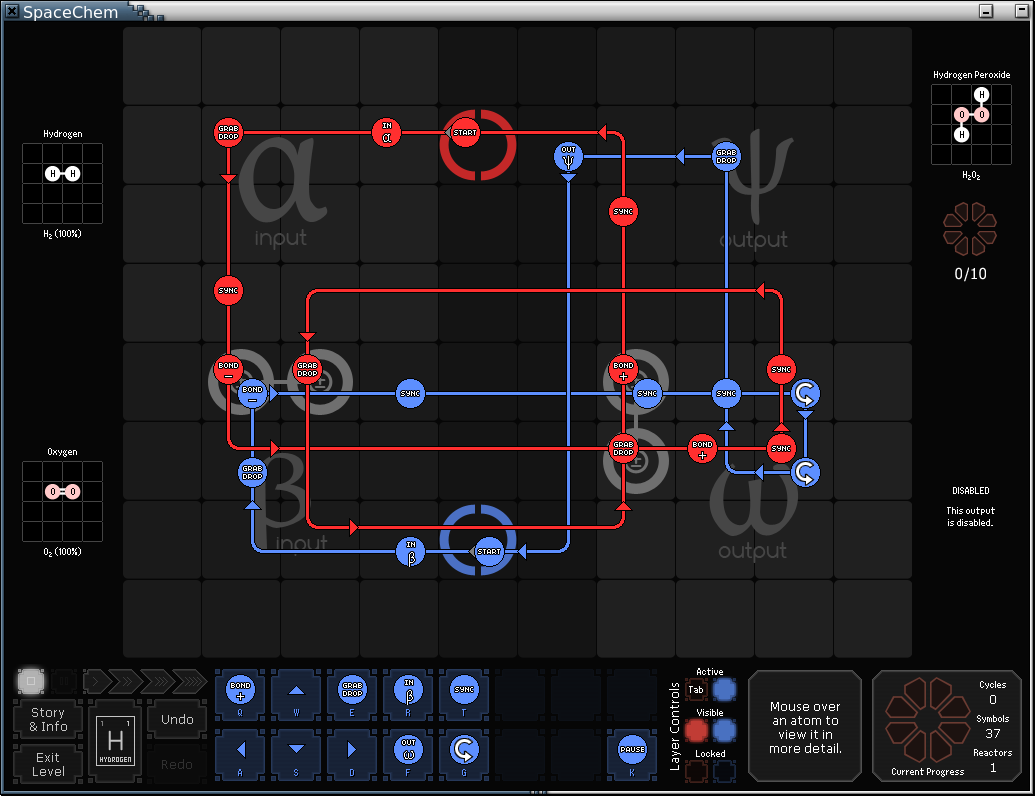The width and height of the screenshot is (1035, 796).
Task: Click the blue SYNC node right of blue BOND−
Action: (411, 394)
